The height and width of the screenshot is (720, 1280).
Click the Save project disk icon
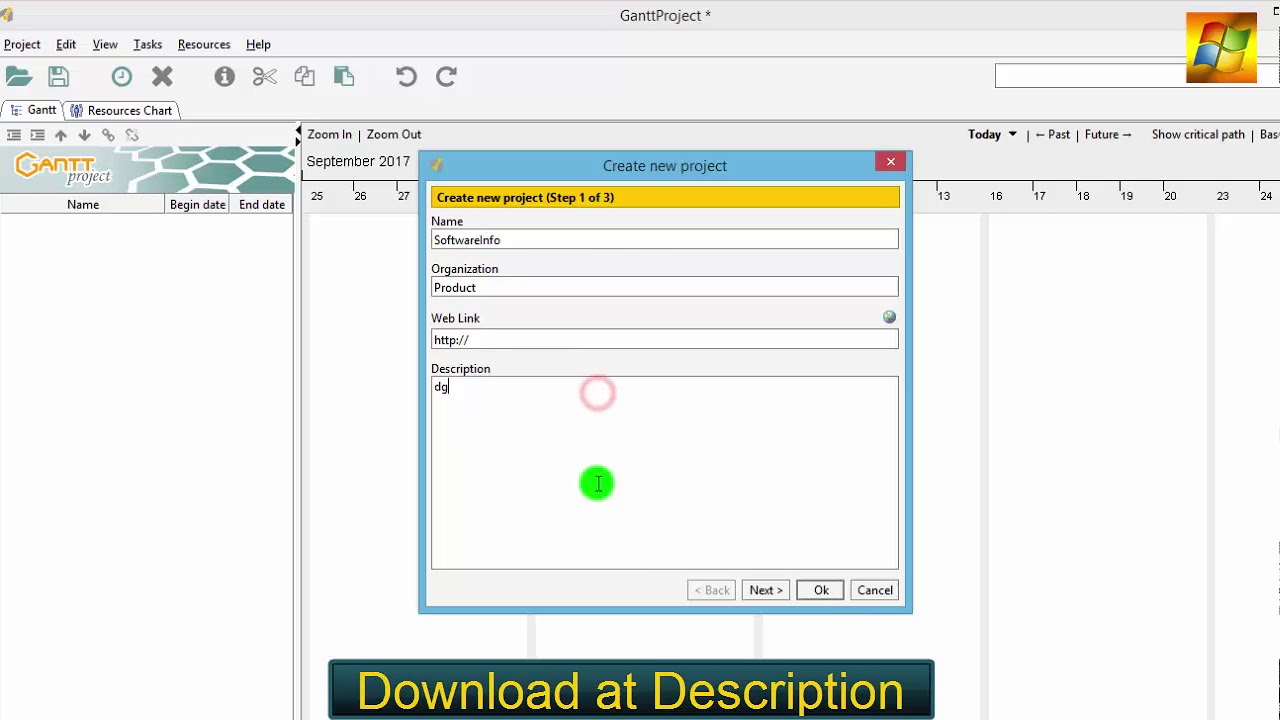58,76
